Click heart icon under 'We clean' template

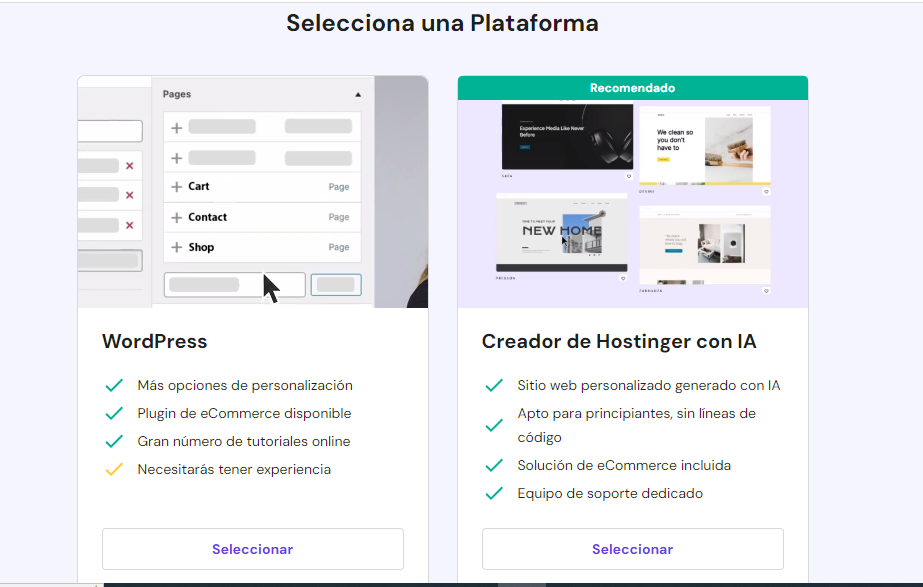[x=766, y=191]
